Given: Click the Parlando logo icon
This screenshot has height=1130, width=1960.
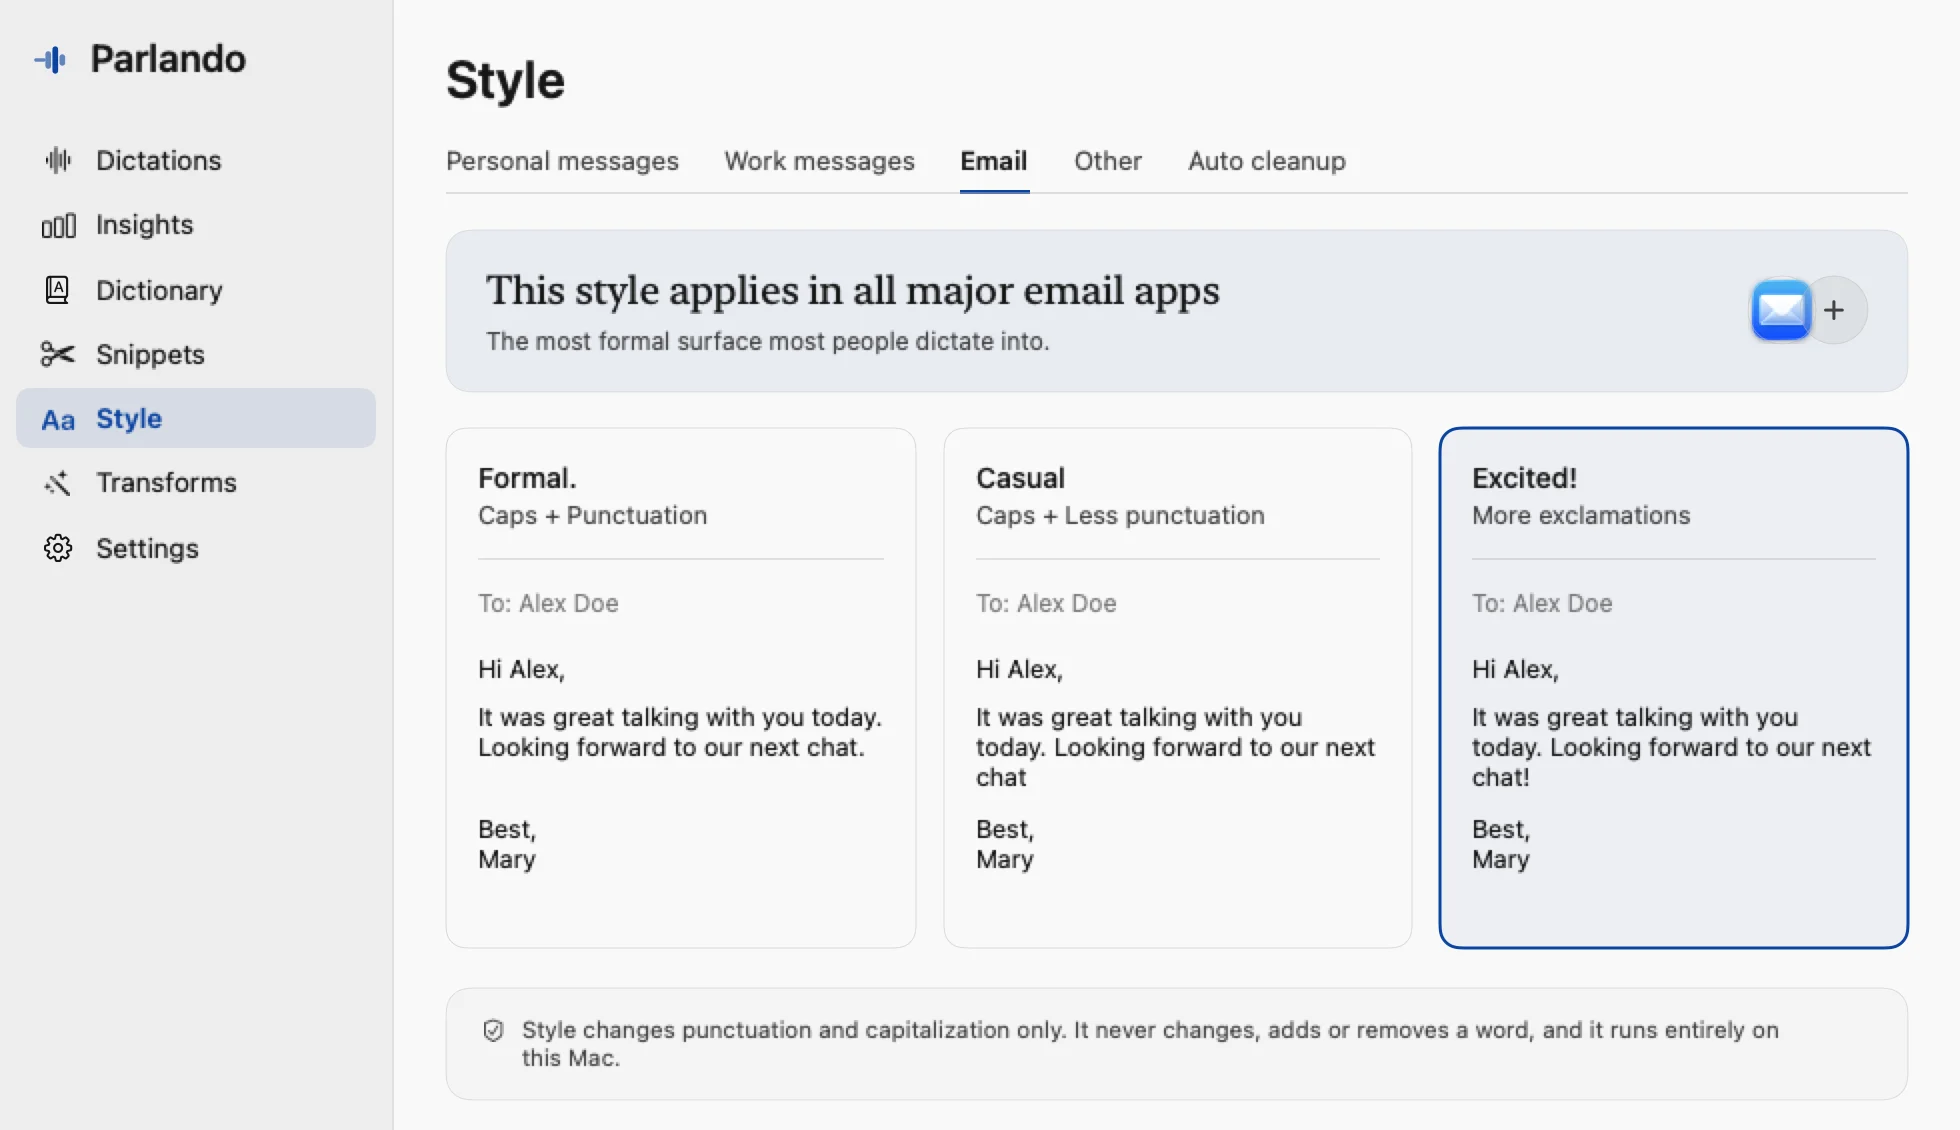Looking at the screenshot, I should click(x=51, y=60).
